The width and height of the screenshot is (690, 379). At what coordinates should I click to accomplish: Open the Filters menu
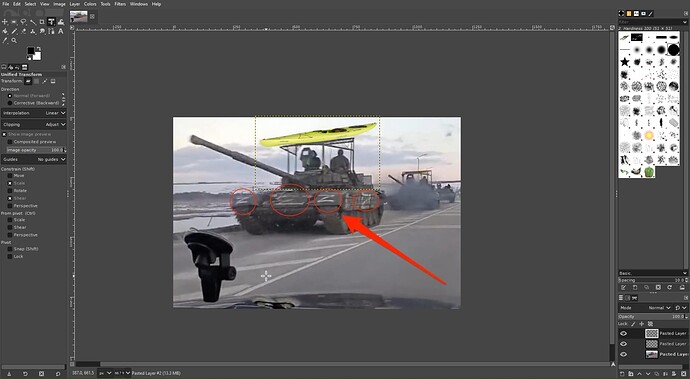(120, 4)
